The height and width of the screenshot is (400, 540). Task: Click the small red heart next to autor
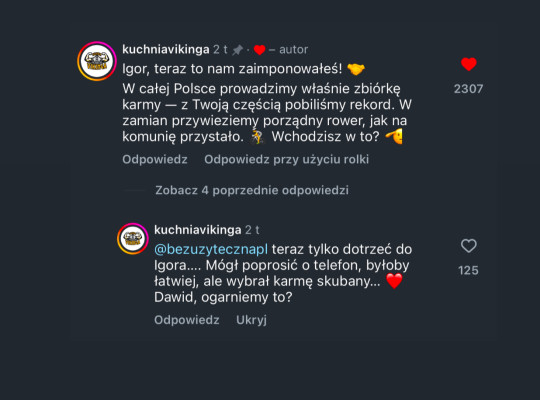260,50
